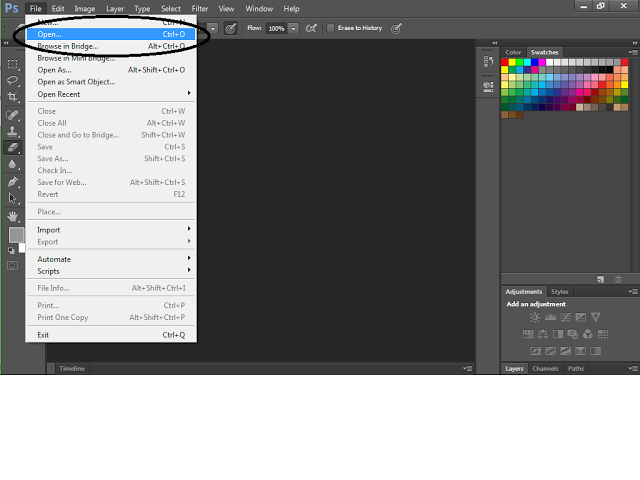
Task: Add a Threshold adjustment
Action: 565,351
